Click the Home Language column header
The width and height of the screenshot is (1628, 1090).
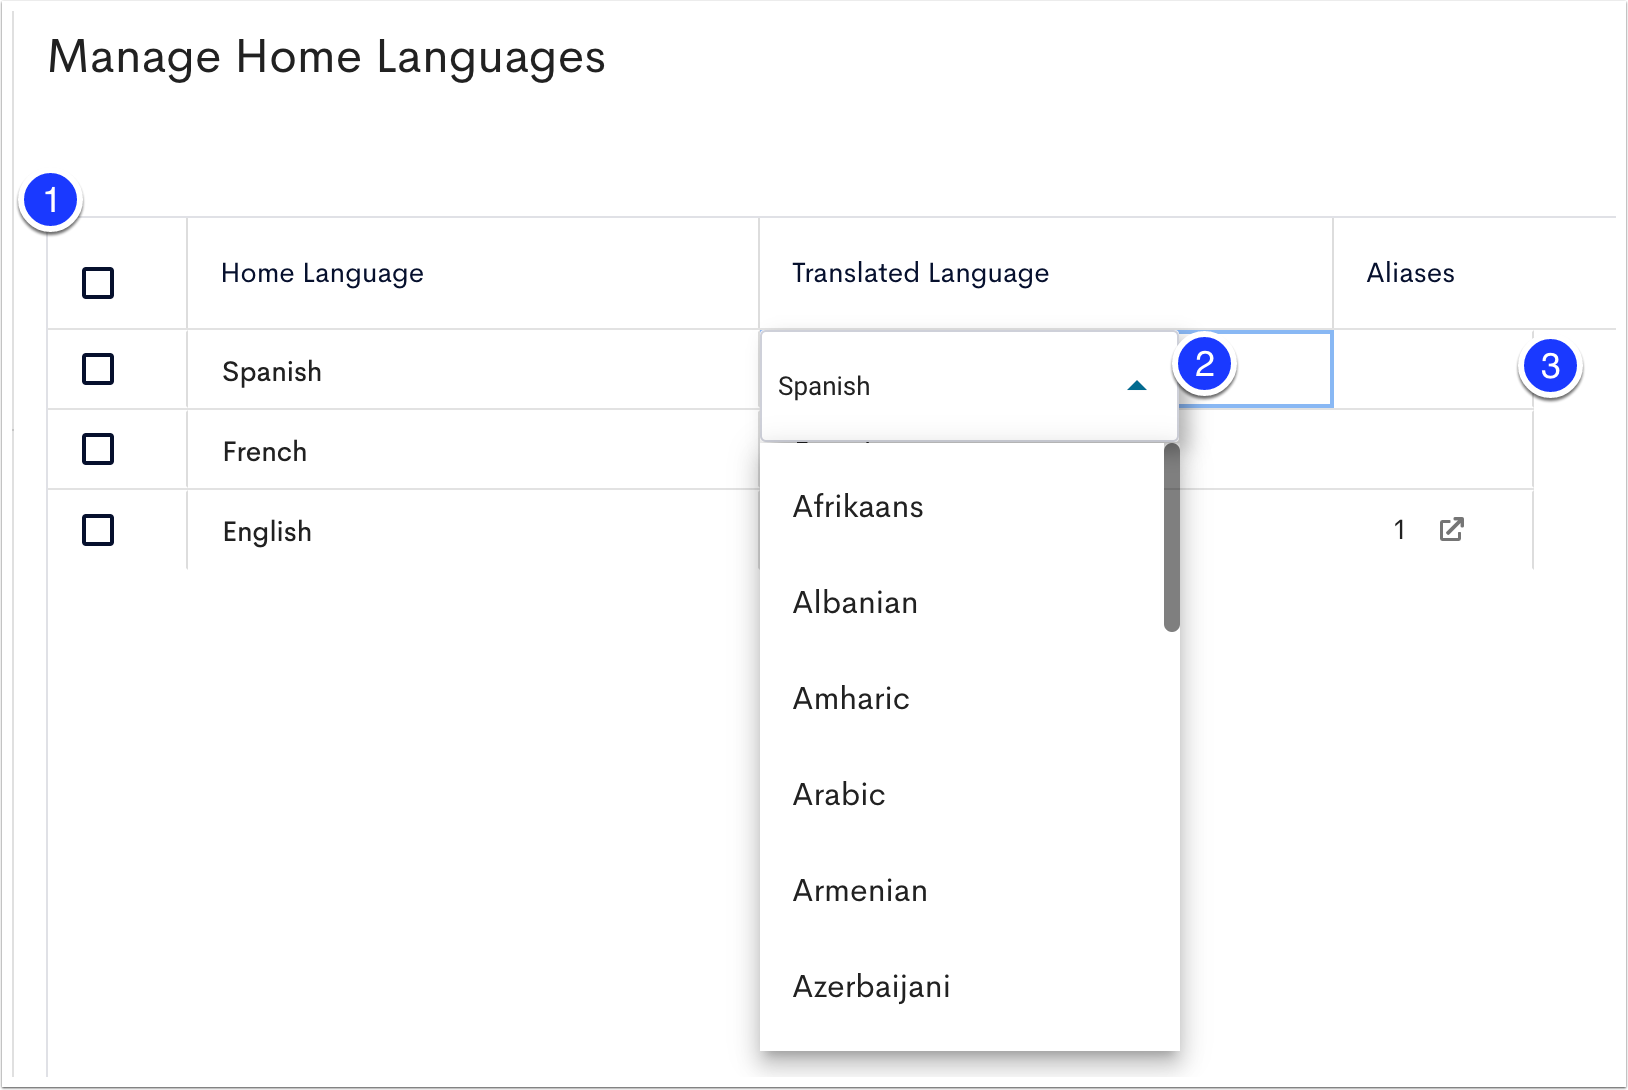pos(322,272)
